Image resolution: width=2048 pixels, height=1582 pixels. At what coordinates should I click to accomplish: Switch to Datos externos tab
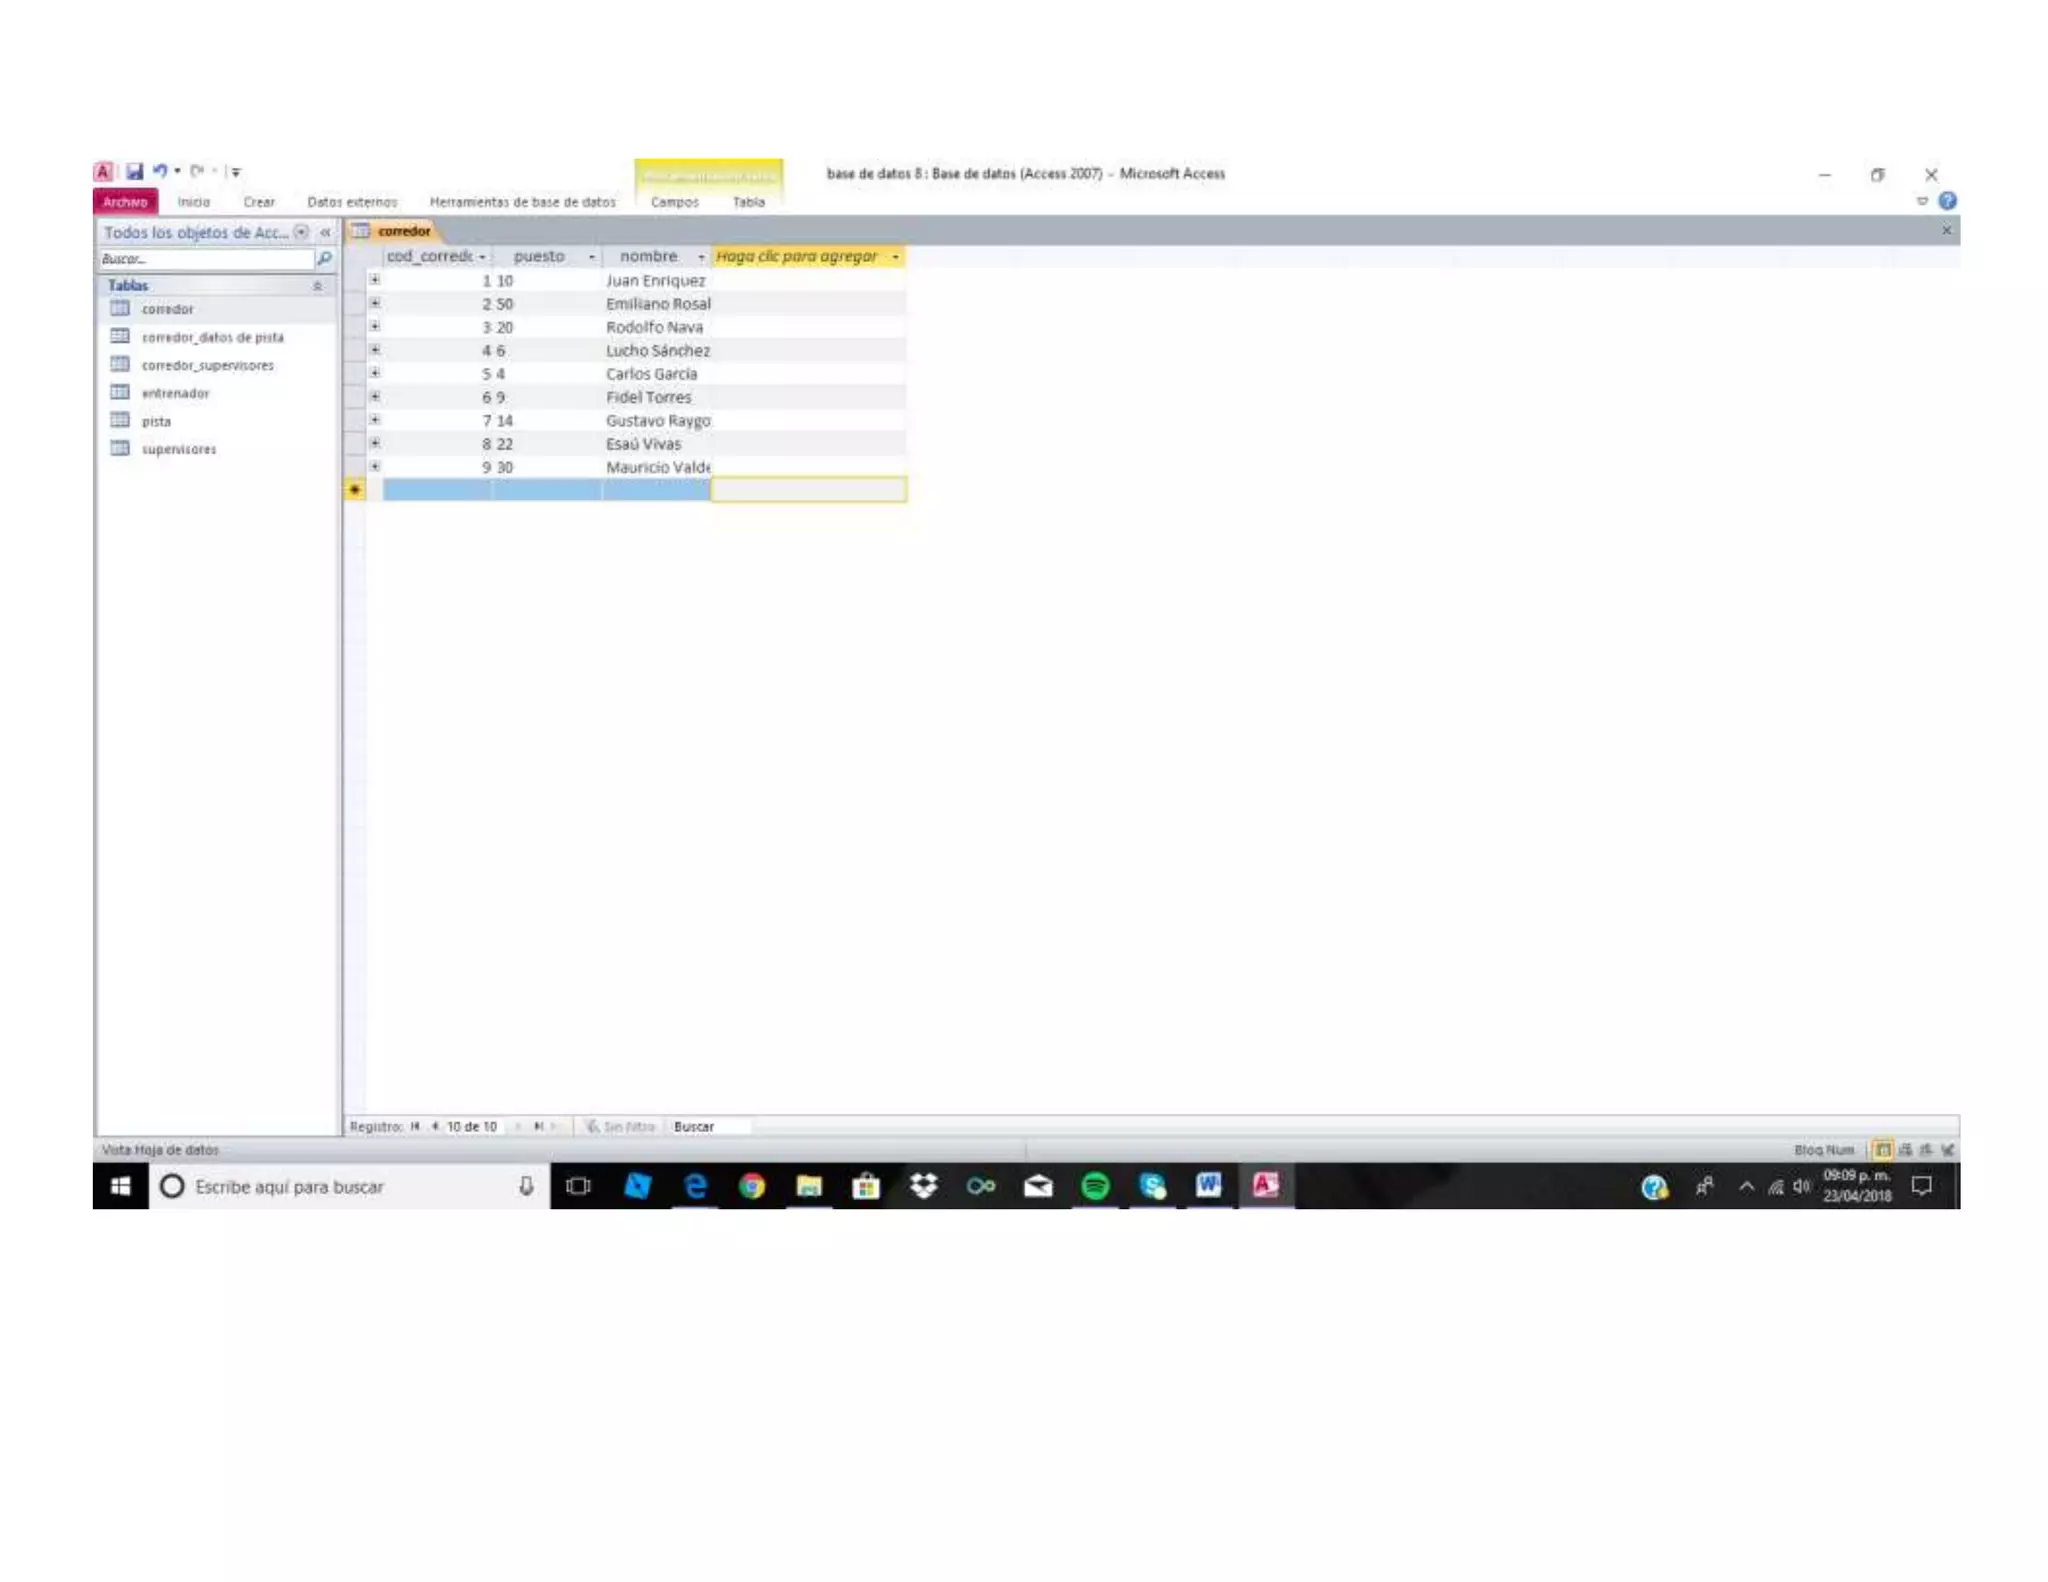[352, 202]
